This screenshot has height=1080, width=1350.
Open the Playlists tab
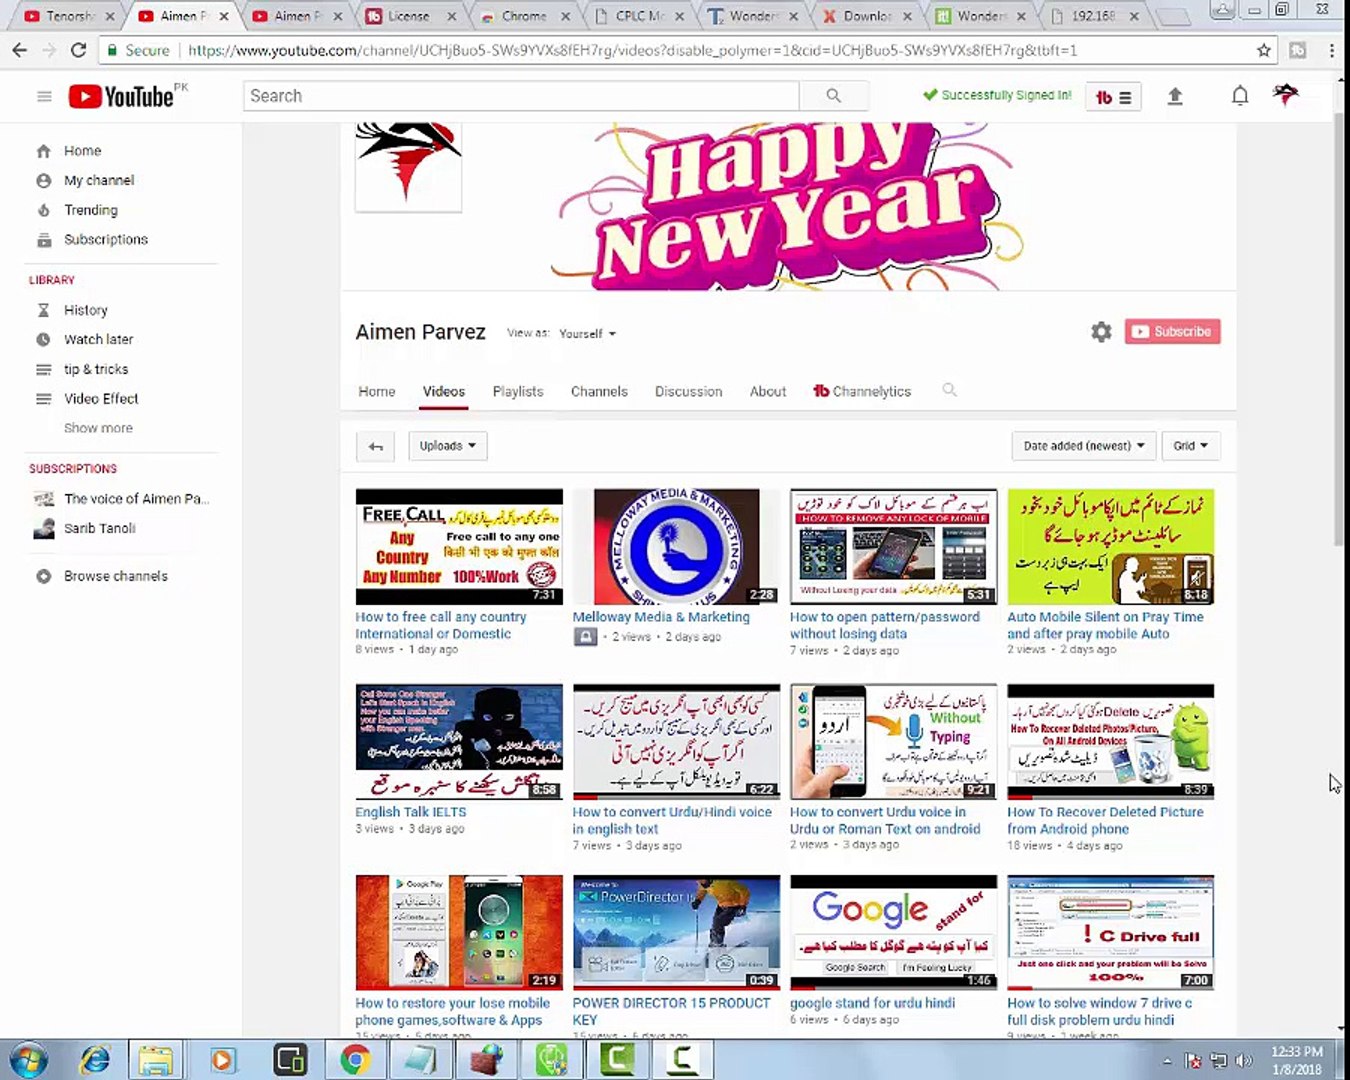518,391
